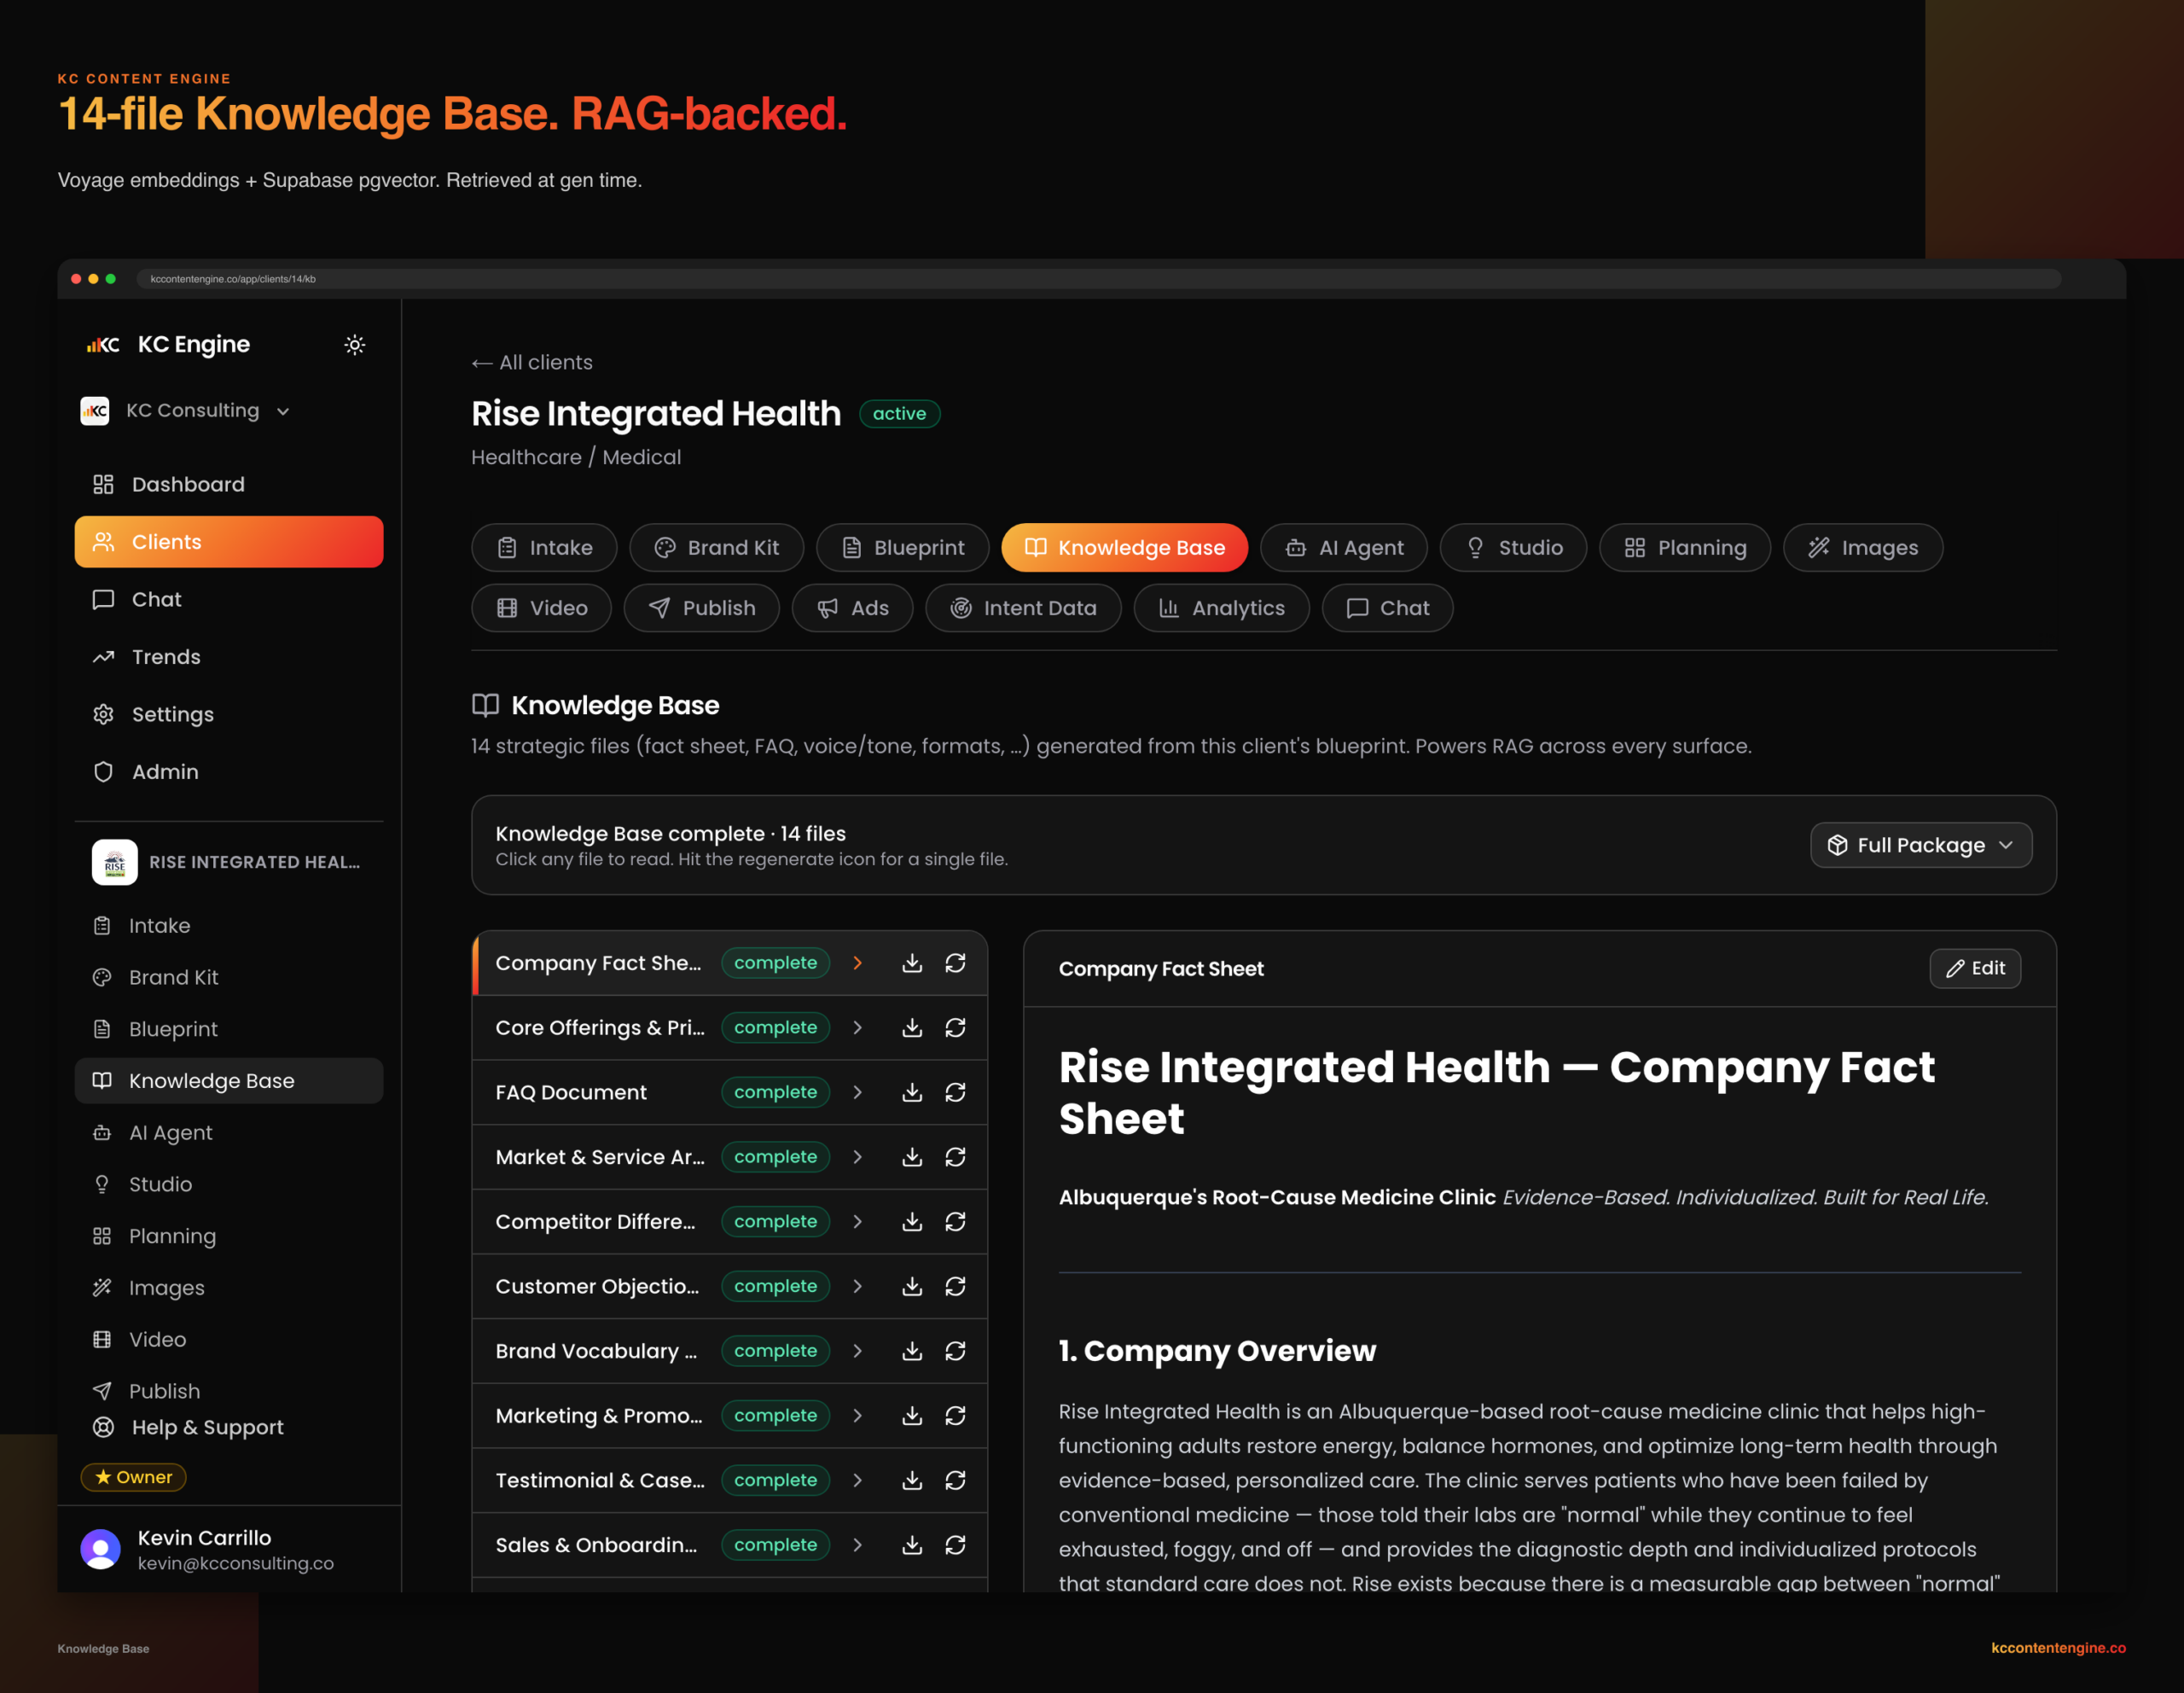Click the Owner role badge
2184x1693 pixels.
point(133,1477)
